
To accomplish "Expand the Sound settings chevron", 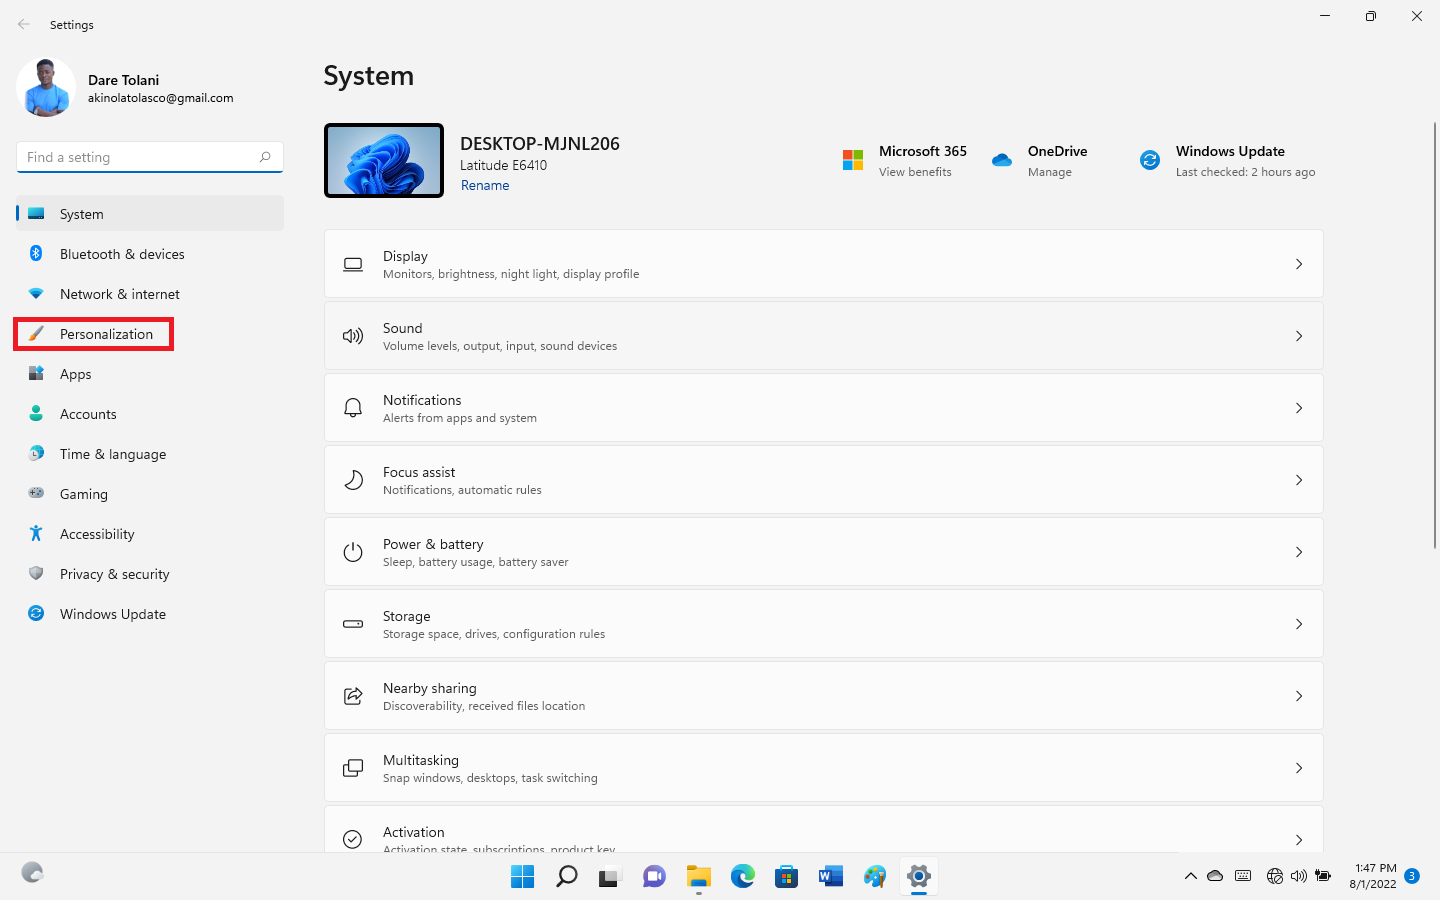I will 1299,336.
